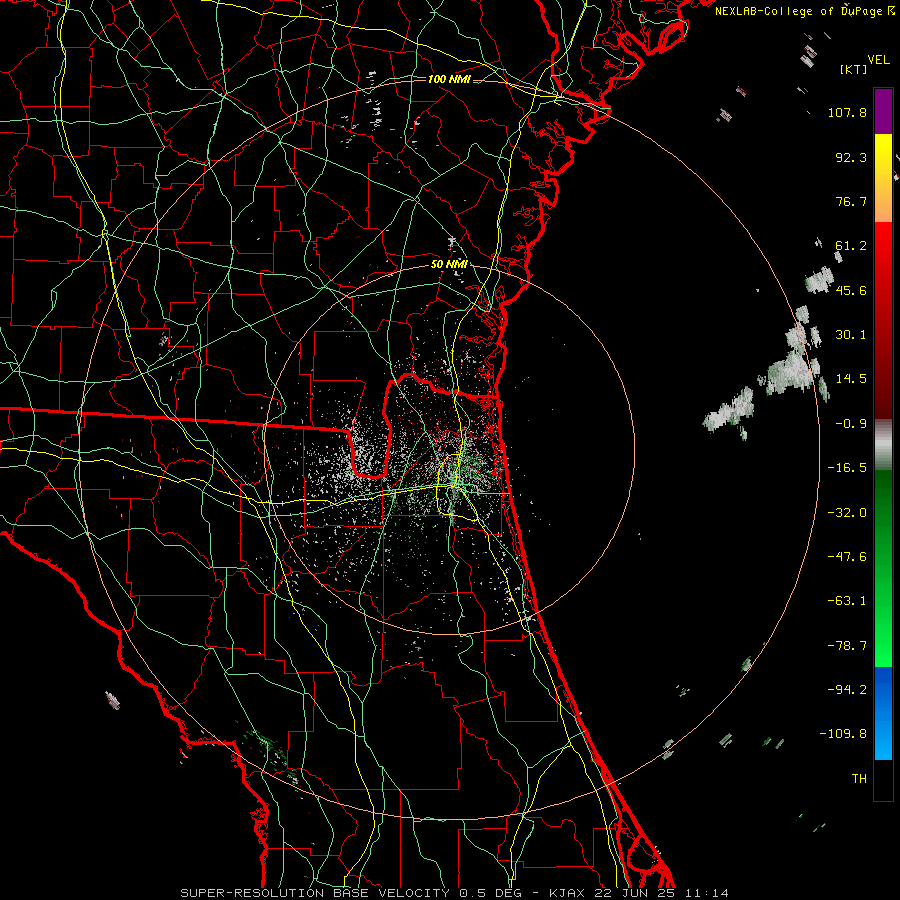Click the -47.6 value on velocity scale
Screen dimensions: 900x900
847,557
